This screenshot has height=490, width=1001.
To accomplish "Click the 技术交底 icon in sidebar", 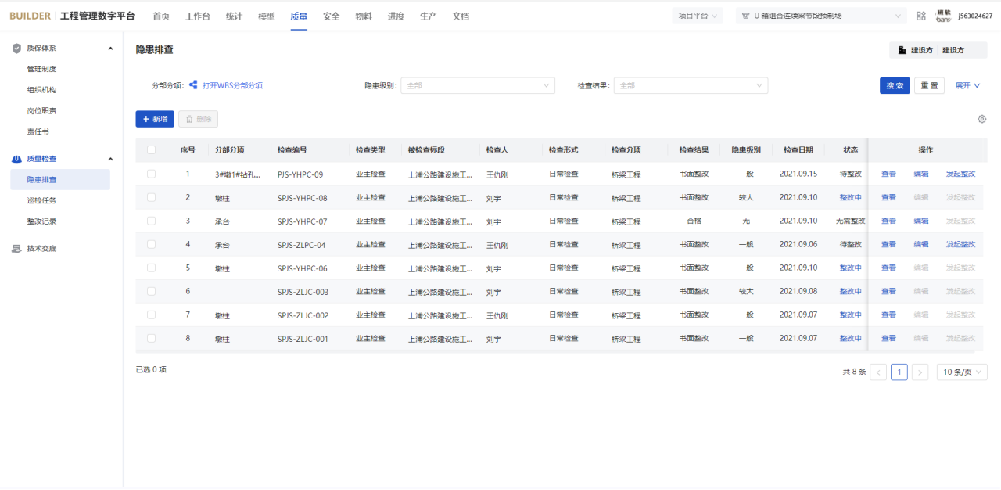I will (17, 249).
